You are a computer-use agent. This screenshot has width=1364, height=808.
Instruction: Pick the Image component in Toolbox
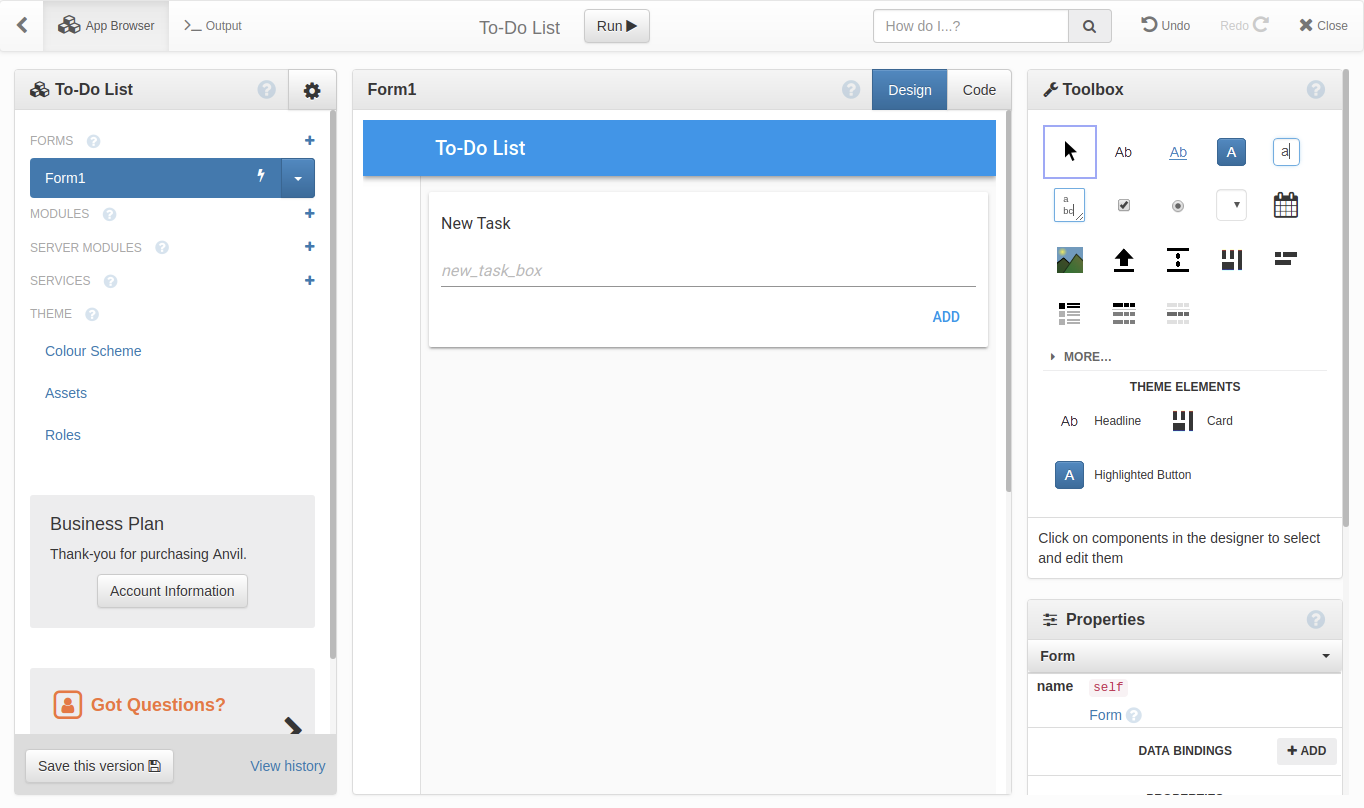pos(1069,260)
